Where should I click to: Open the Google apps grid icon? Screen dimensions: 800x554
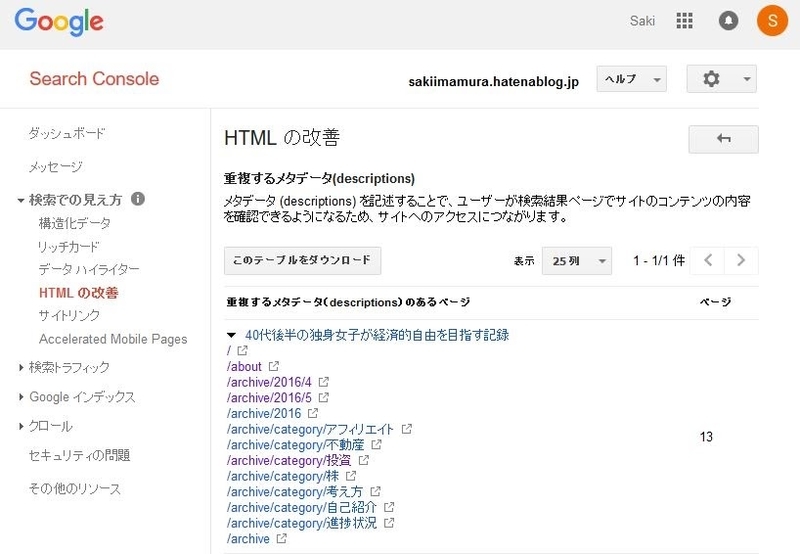[x=684, y=20]
